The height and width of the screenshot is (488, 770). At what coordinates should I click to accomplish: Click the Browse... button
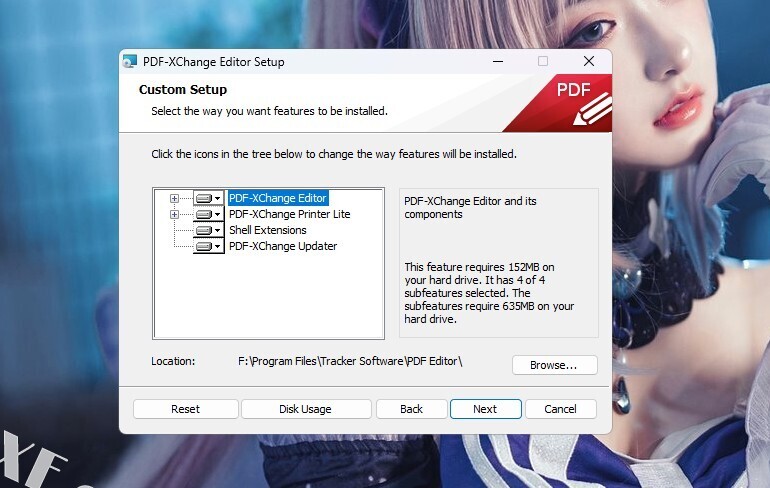pos(554,365)
